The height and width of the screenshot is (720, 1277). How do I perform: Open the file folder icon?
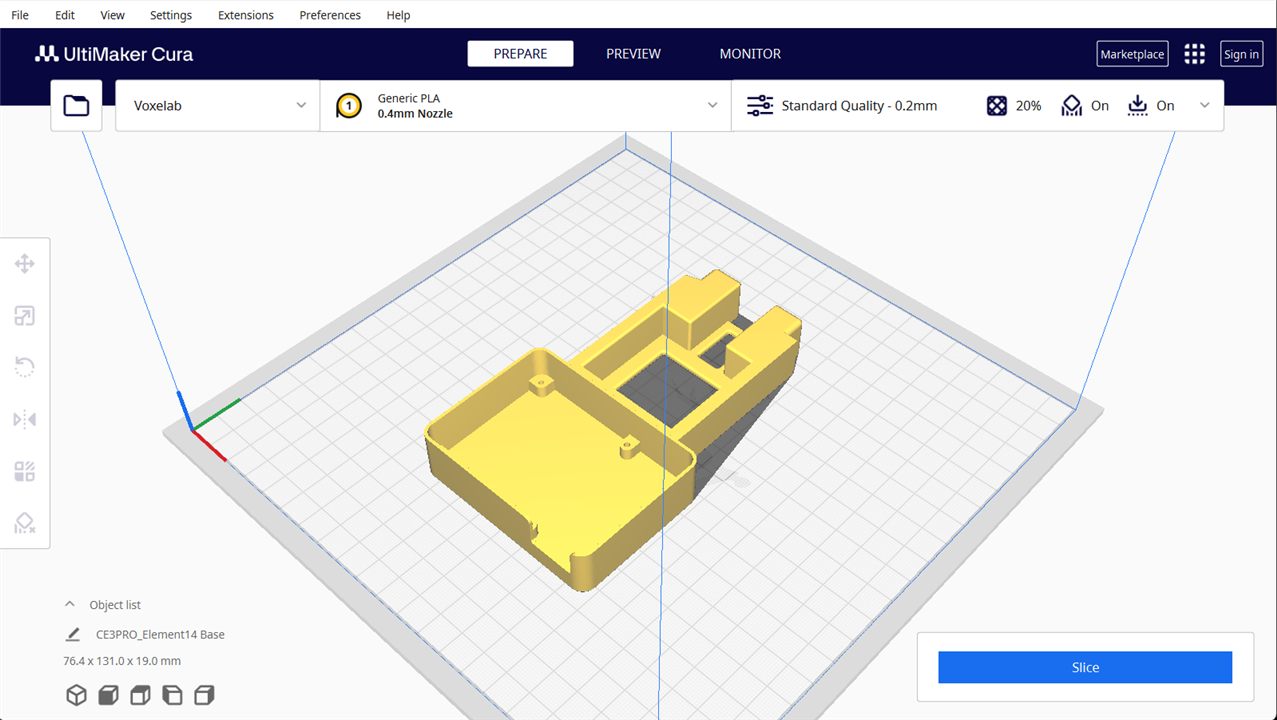click(x=76, y=105)
